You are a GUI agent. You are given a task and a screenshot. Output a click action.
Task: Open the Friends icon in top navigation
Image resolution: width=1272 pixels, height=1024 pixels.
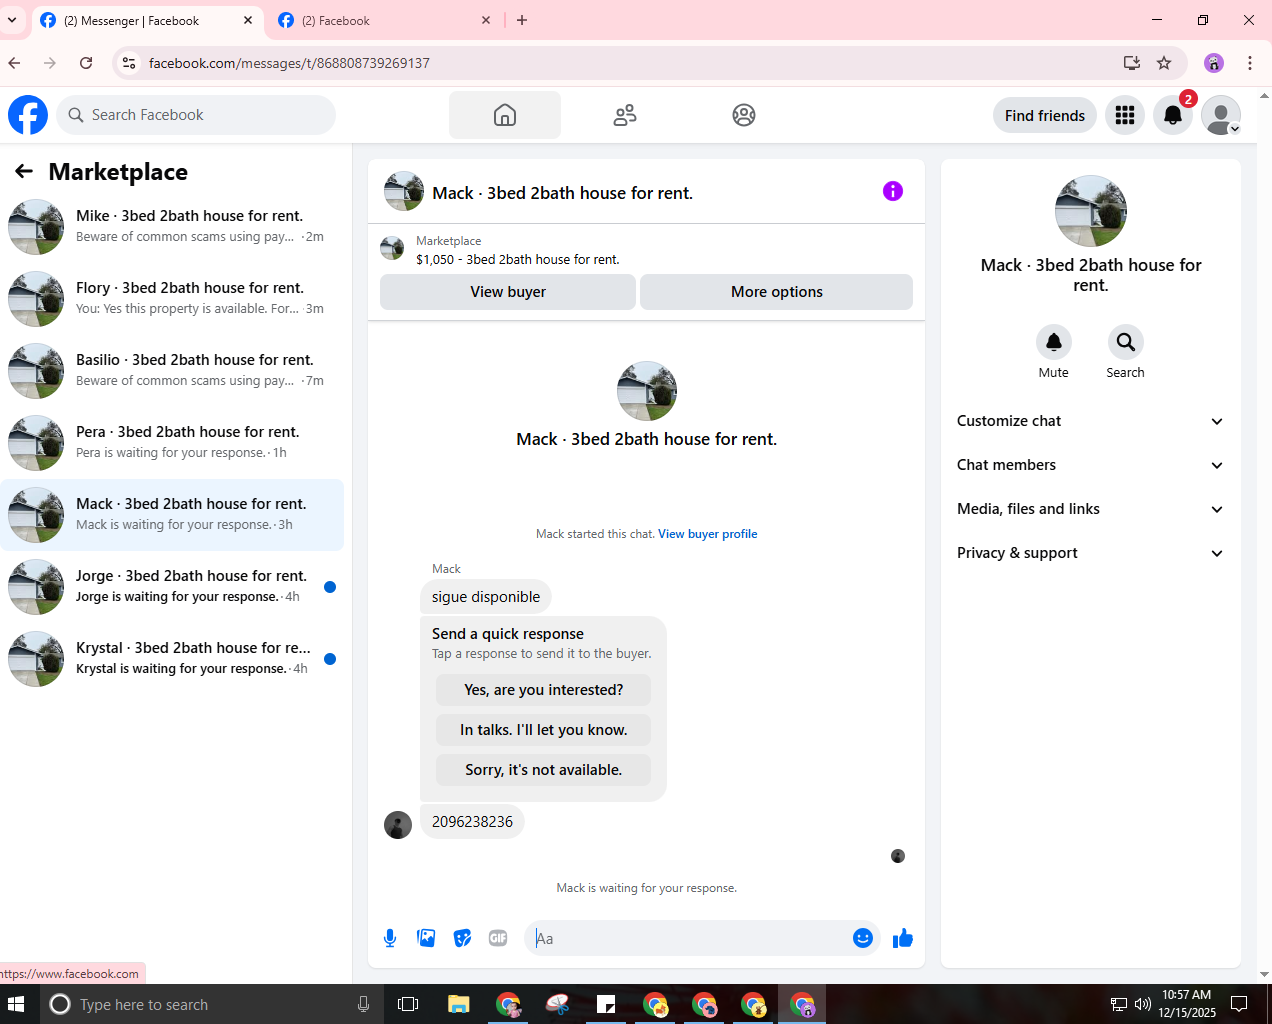tap(625, 115)
